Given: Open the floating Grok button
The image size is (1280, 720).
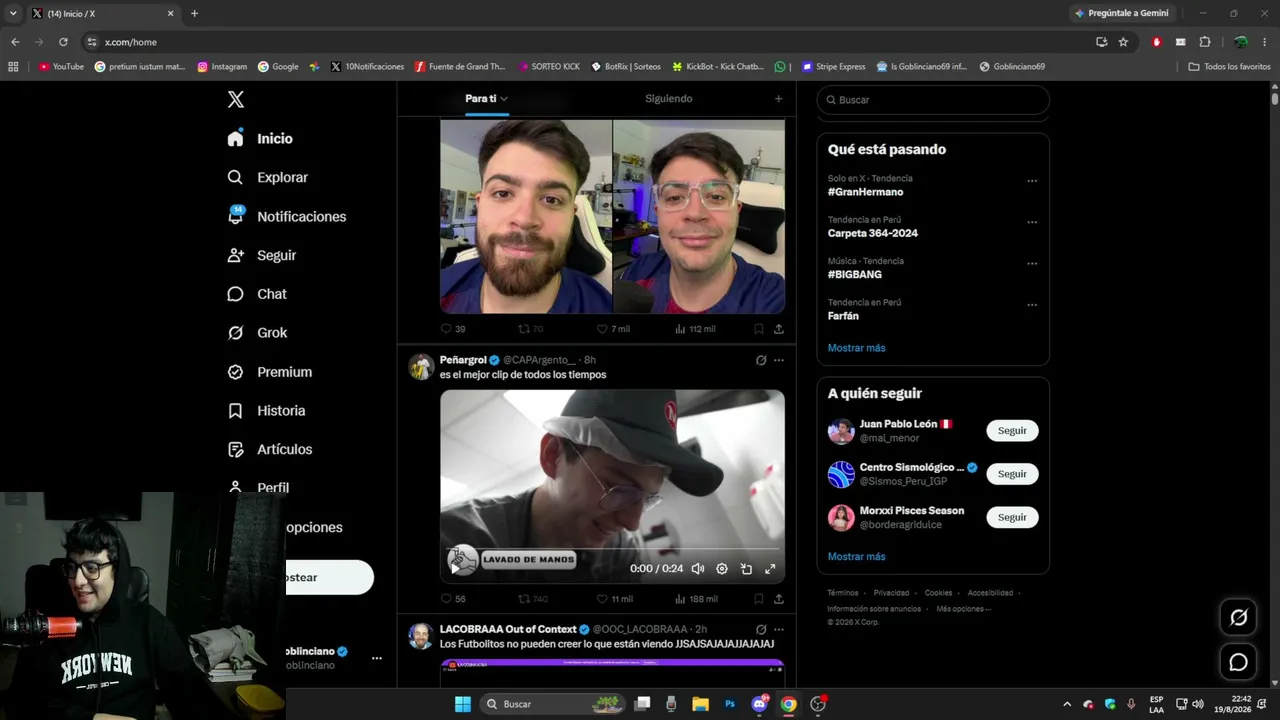Looking at the screenshot, I should tap(1238, 618).
